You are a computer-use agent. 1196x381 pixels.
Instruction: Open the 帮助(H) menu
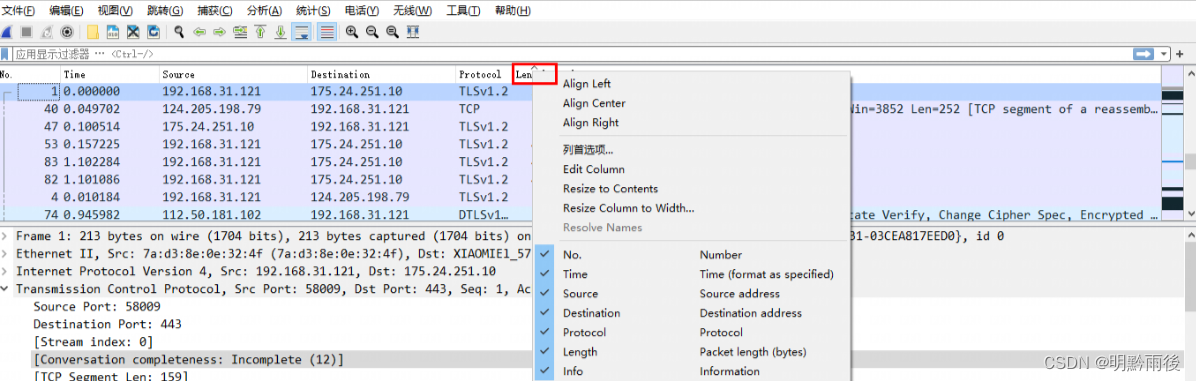(513, 11)
